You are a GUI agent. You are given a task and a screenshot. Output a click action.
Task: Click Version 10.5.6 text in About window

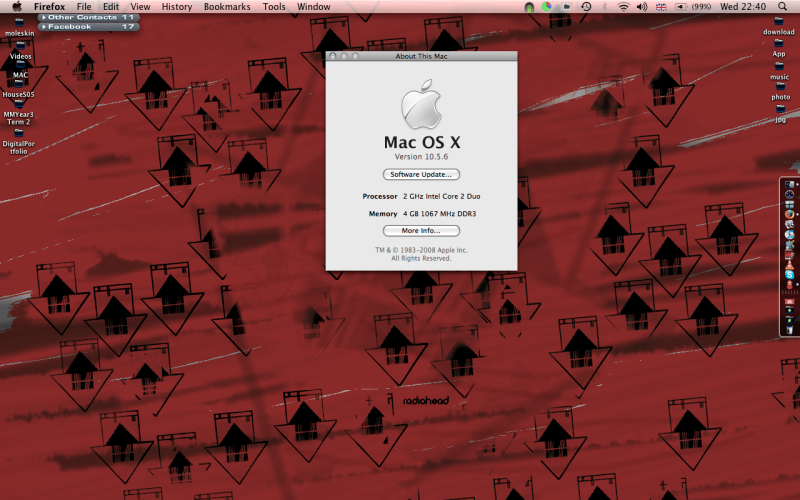coord(421,157)
